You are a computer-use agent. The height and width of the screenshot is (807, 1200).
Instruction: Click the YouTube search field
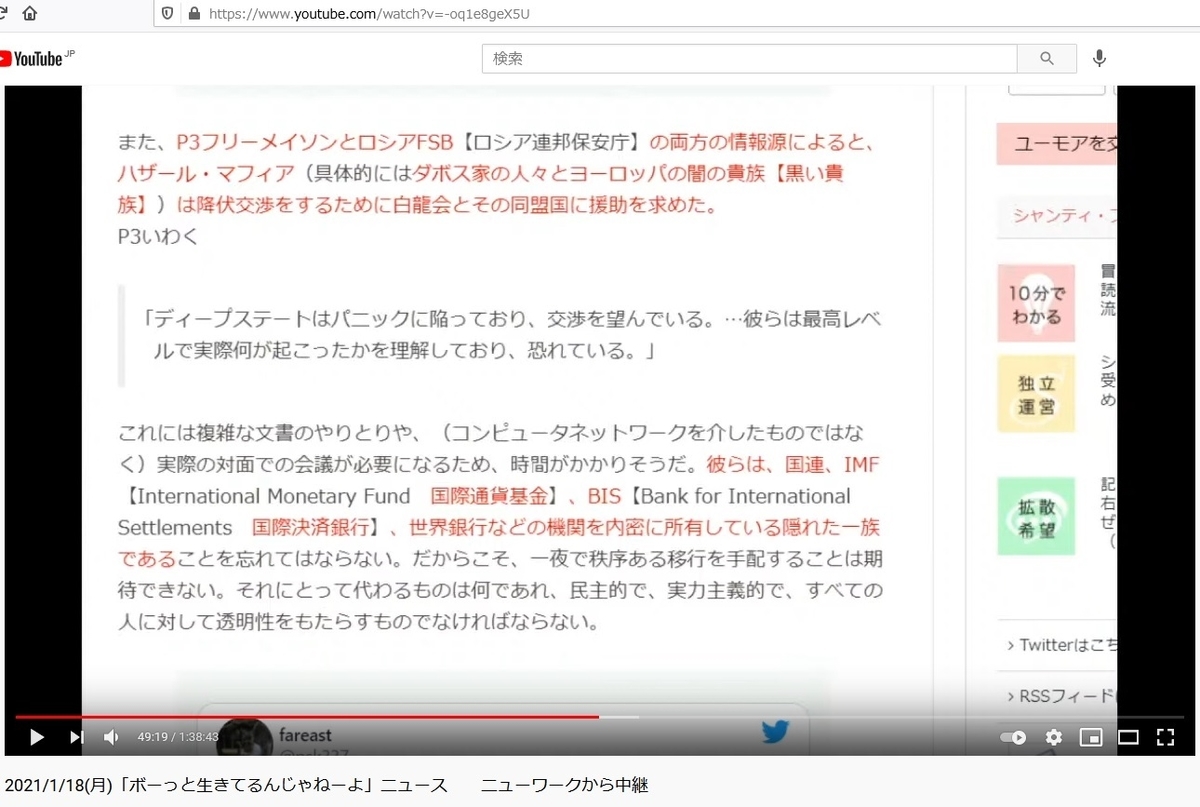click(749, 59)
